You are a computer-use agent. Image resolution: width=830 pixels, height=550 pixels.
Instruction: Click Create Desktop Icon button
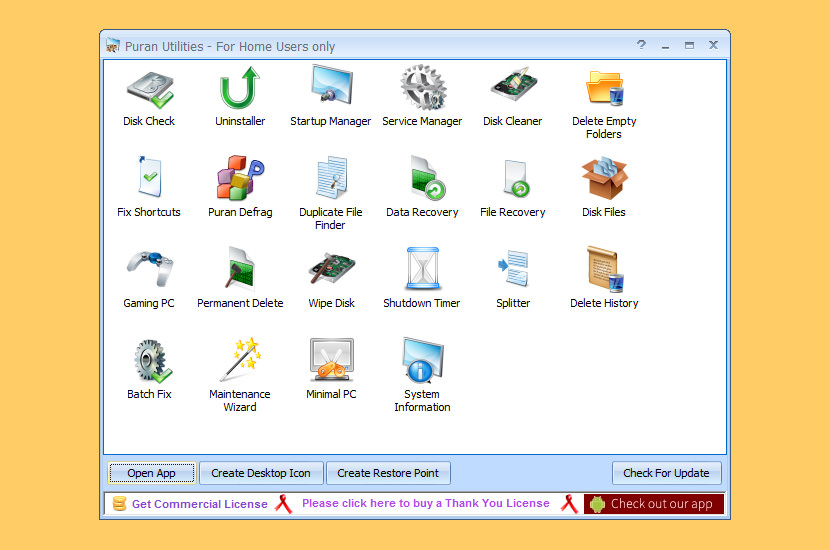[261, 473]
